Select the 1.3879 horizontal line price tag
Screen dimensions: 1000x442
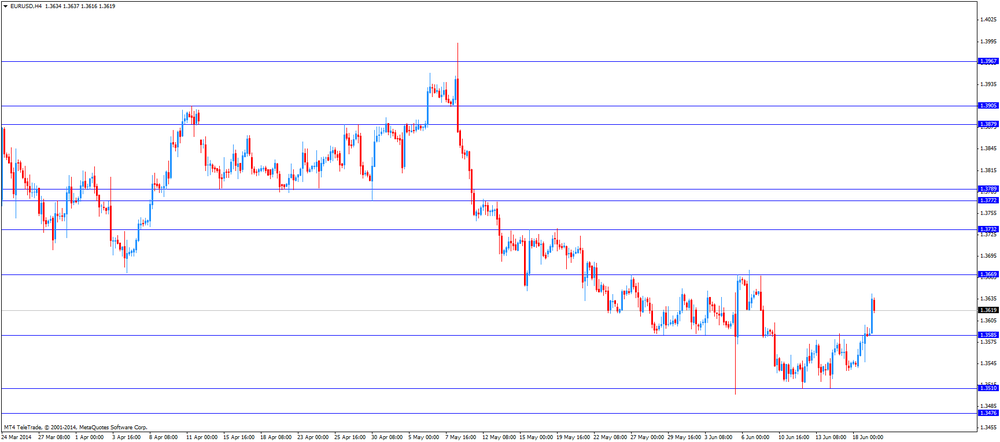(x=988, y=124)
